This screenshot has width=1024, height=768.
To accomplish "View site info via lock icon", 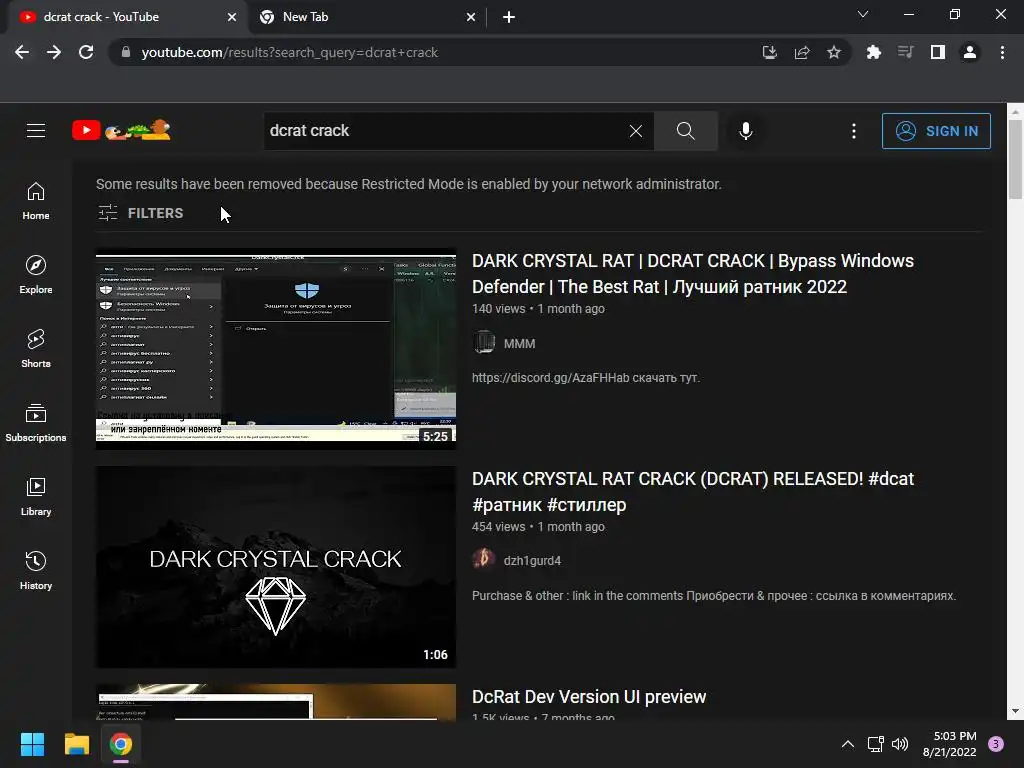I will [x=126, y=52].
